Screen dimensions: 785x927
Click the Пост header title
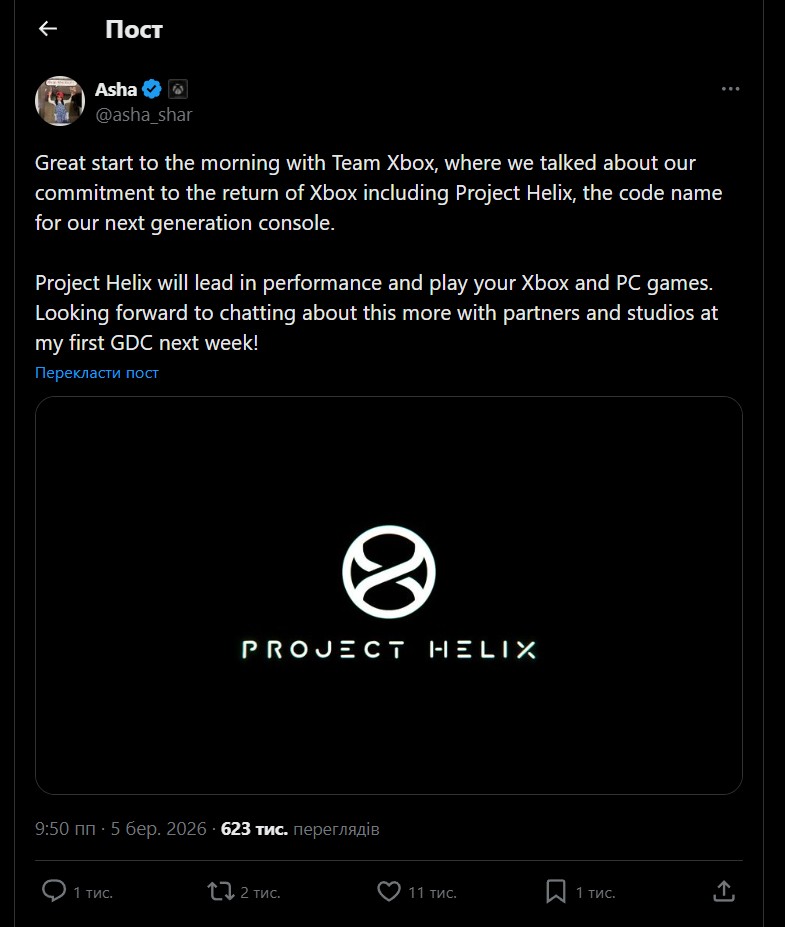pos(133,29)
